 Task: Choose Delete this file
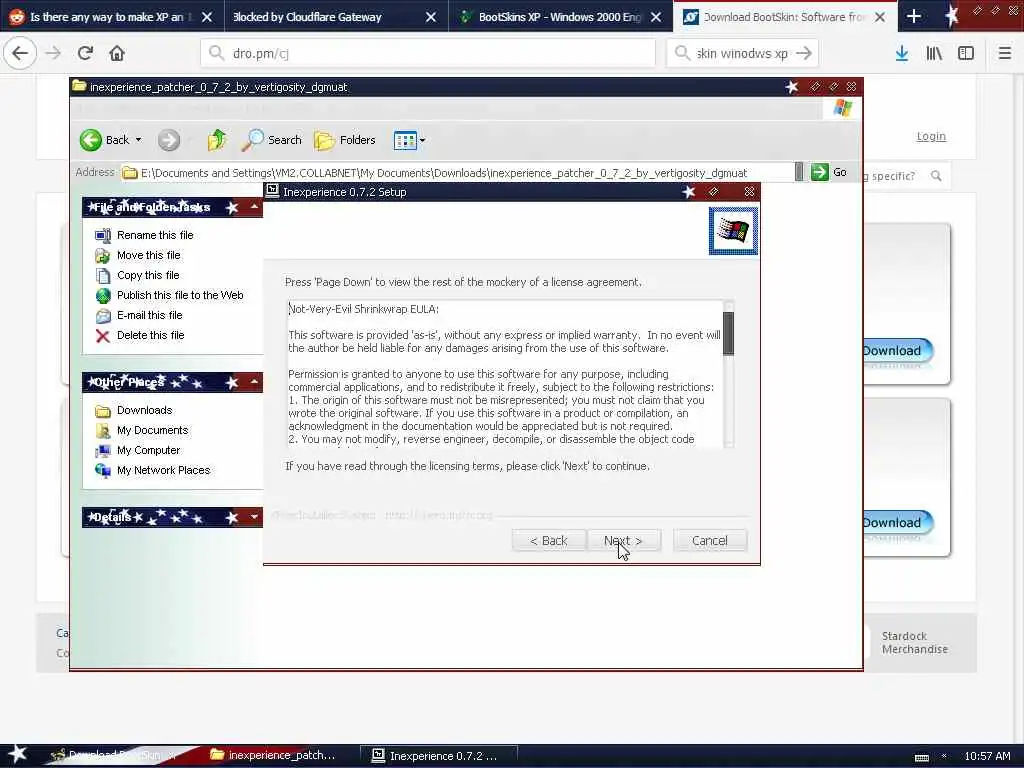pyautogui.click(x=150, y=335)
